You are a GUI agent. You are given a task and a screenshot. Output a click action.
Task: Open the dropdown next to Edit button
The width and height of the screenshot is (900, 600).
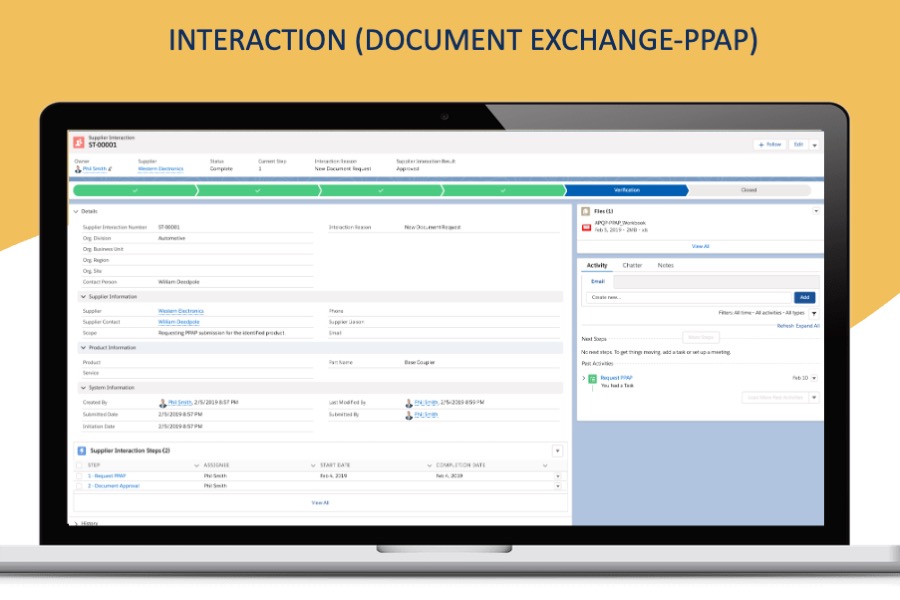pyautogui.click(x=814, y=144)
